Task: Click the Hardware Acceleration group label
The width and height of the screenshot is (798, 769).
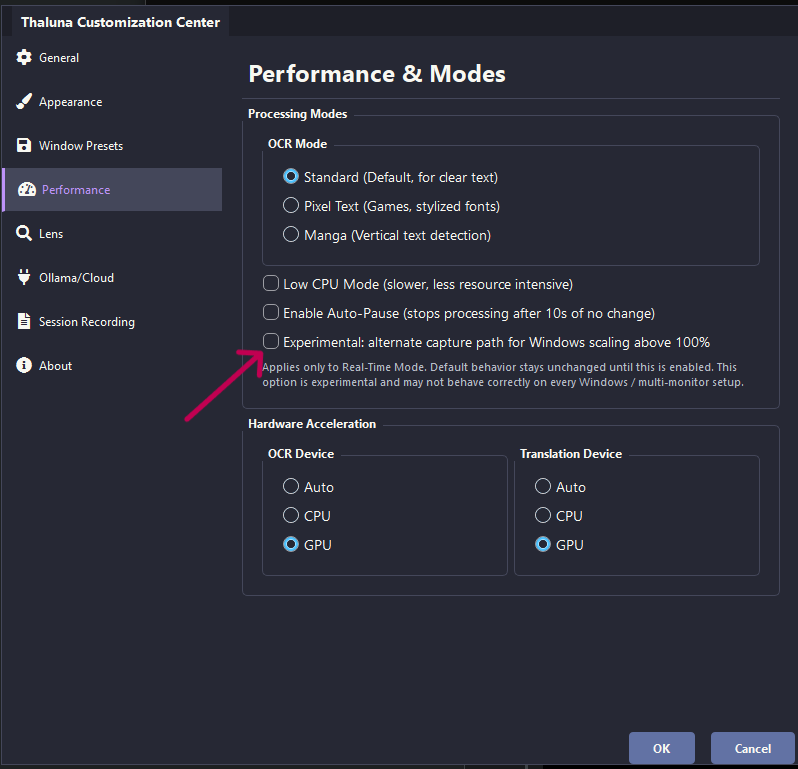Action: point(311,424)
